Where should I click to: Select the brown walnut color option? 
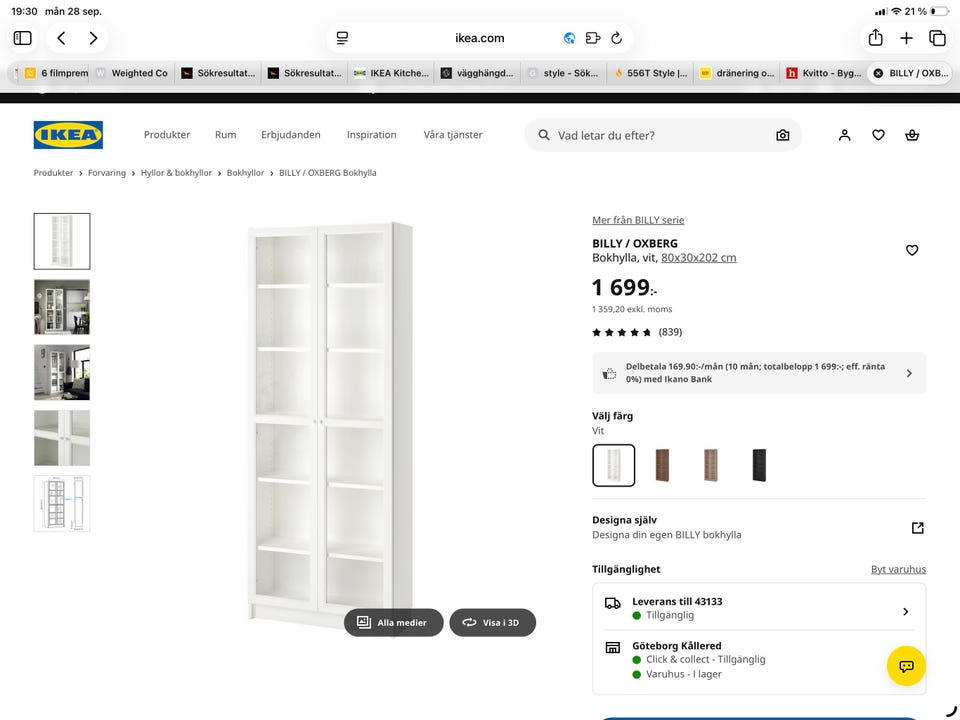tap(662, 465)
